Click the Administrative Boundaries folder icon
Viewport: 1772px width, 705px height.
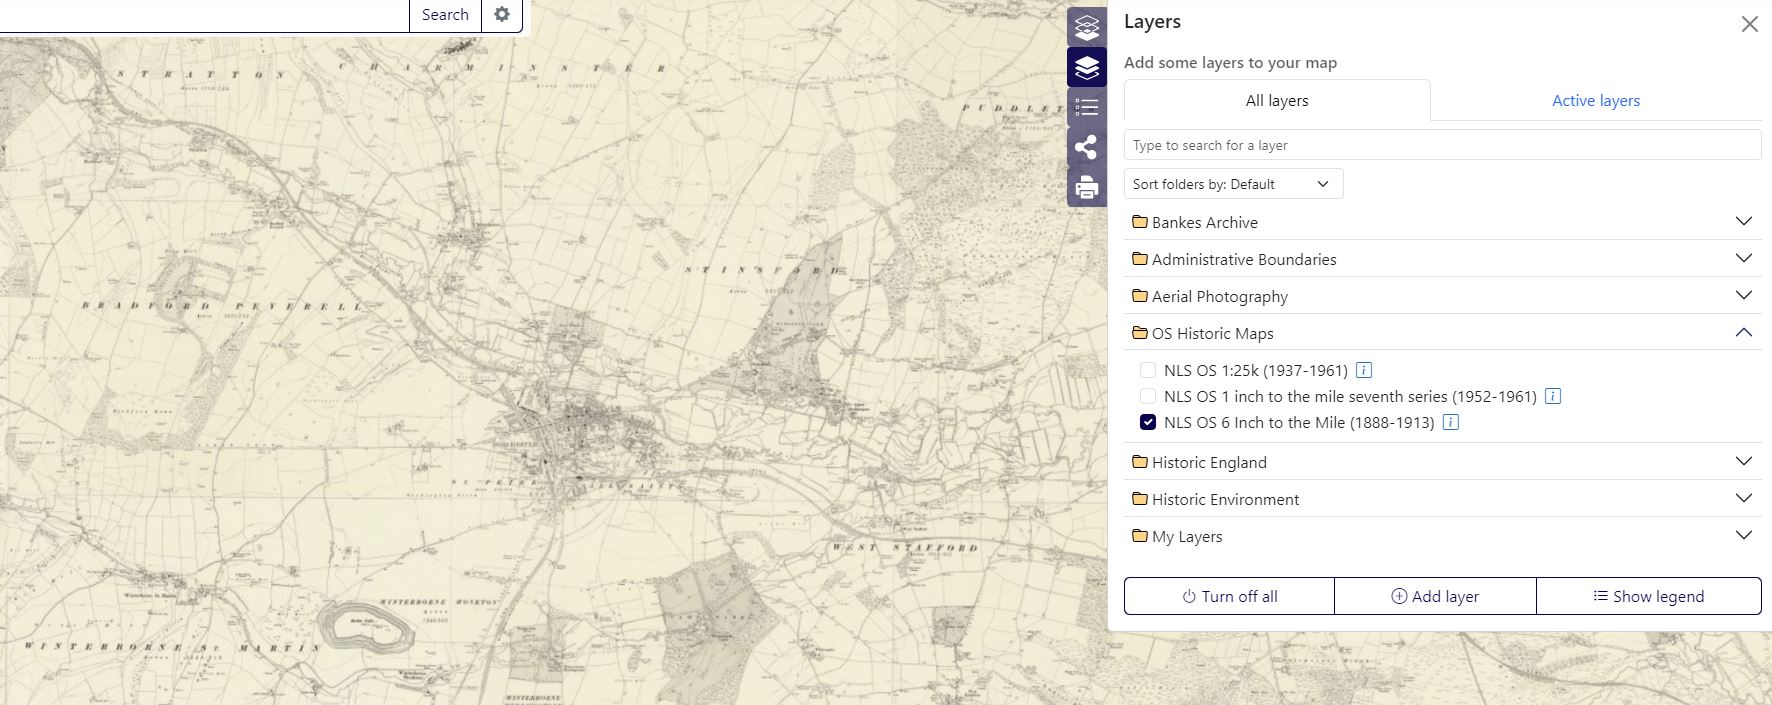pos(1139,259)
